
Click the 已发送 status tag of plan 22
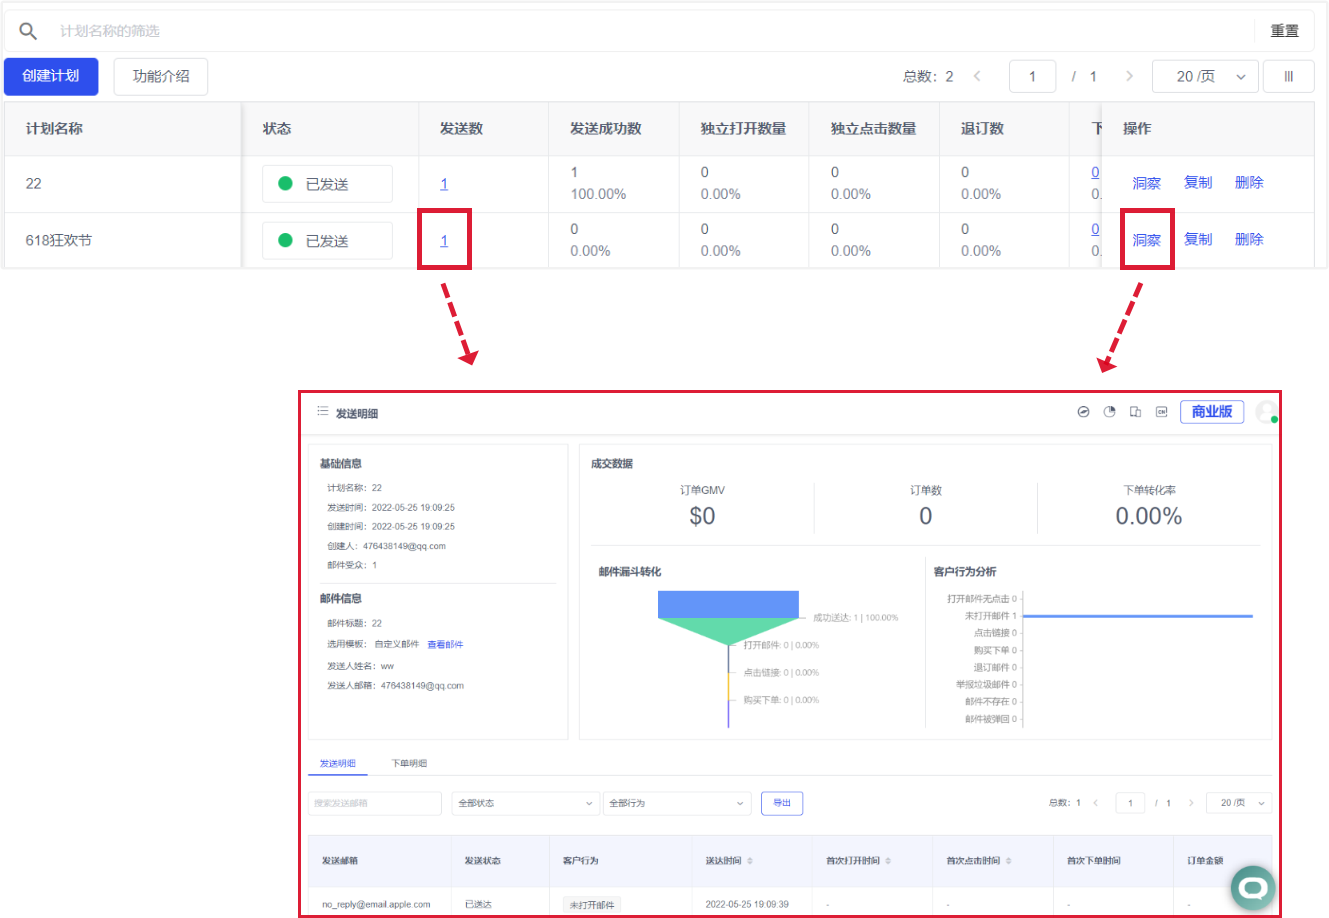click(x=327, y=184)
